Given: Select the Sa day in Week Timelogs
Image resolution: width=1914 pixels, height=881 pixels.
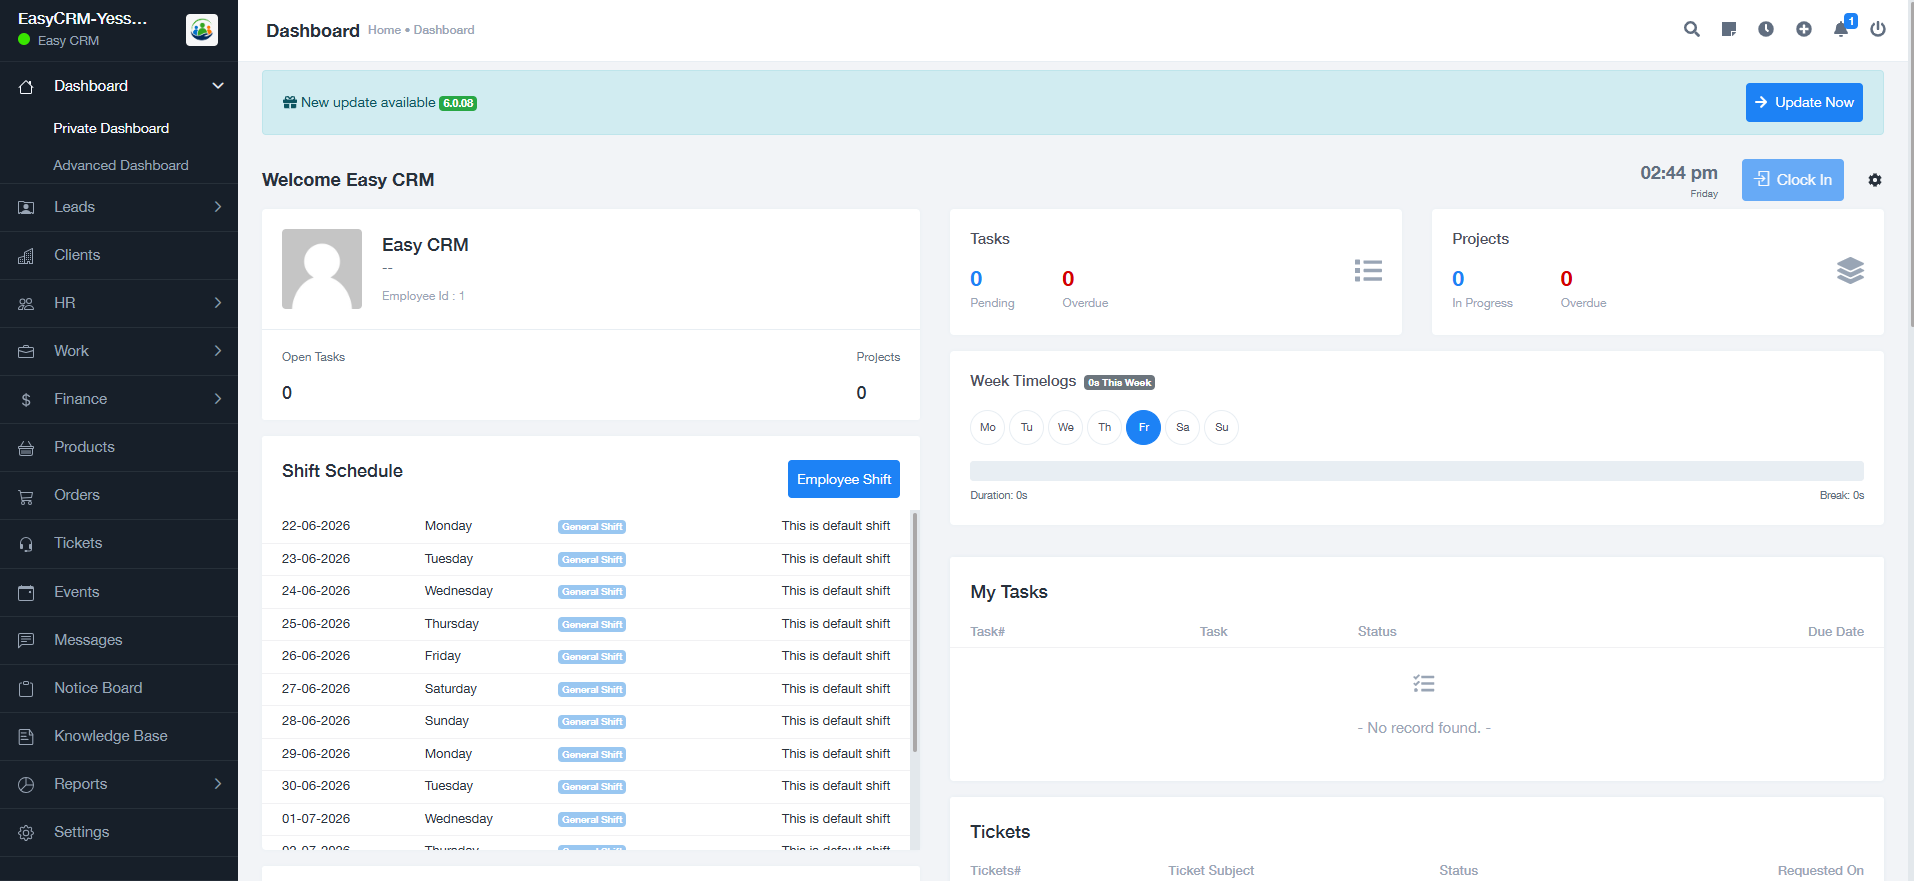Looking at the screenshot, I should point(1182,427).
